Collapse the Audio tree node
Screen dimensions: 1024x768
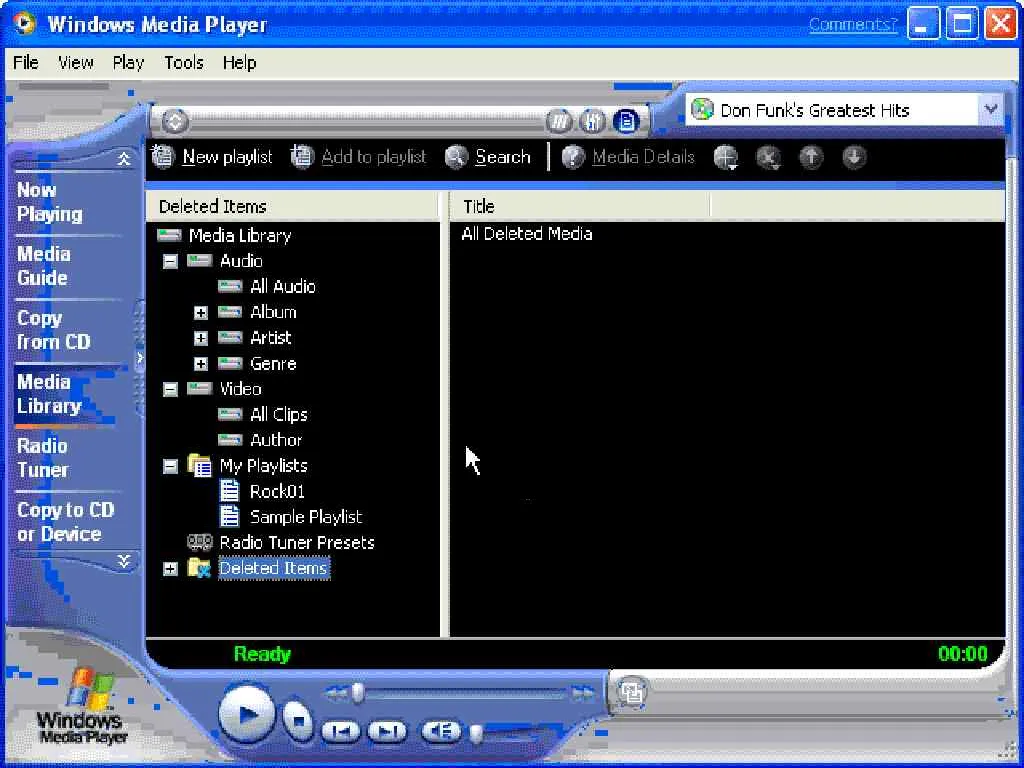pos(170,261)
